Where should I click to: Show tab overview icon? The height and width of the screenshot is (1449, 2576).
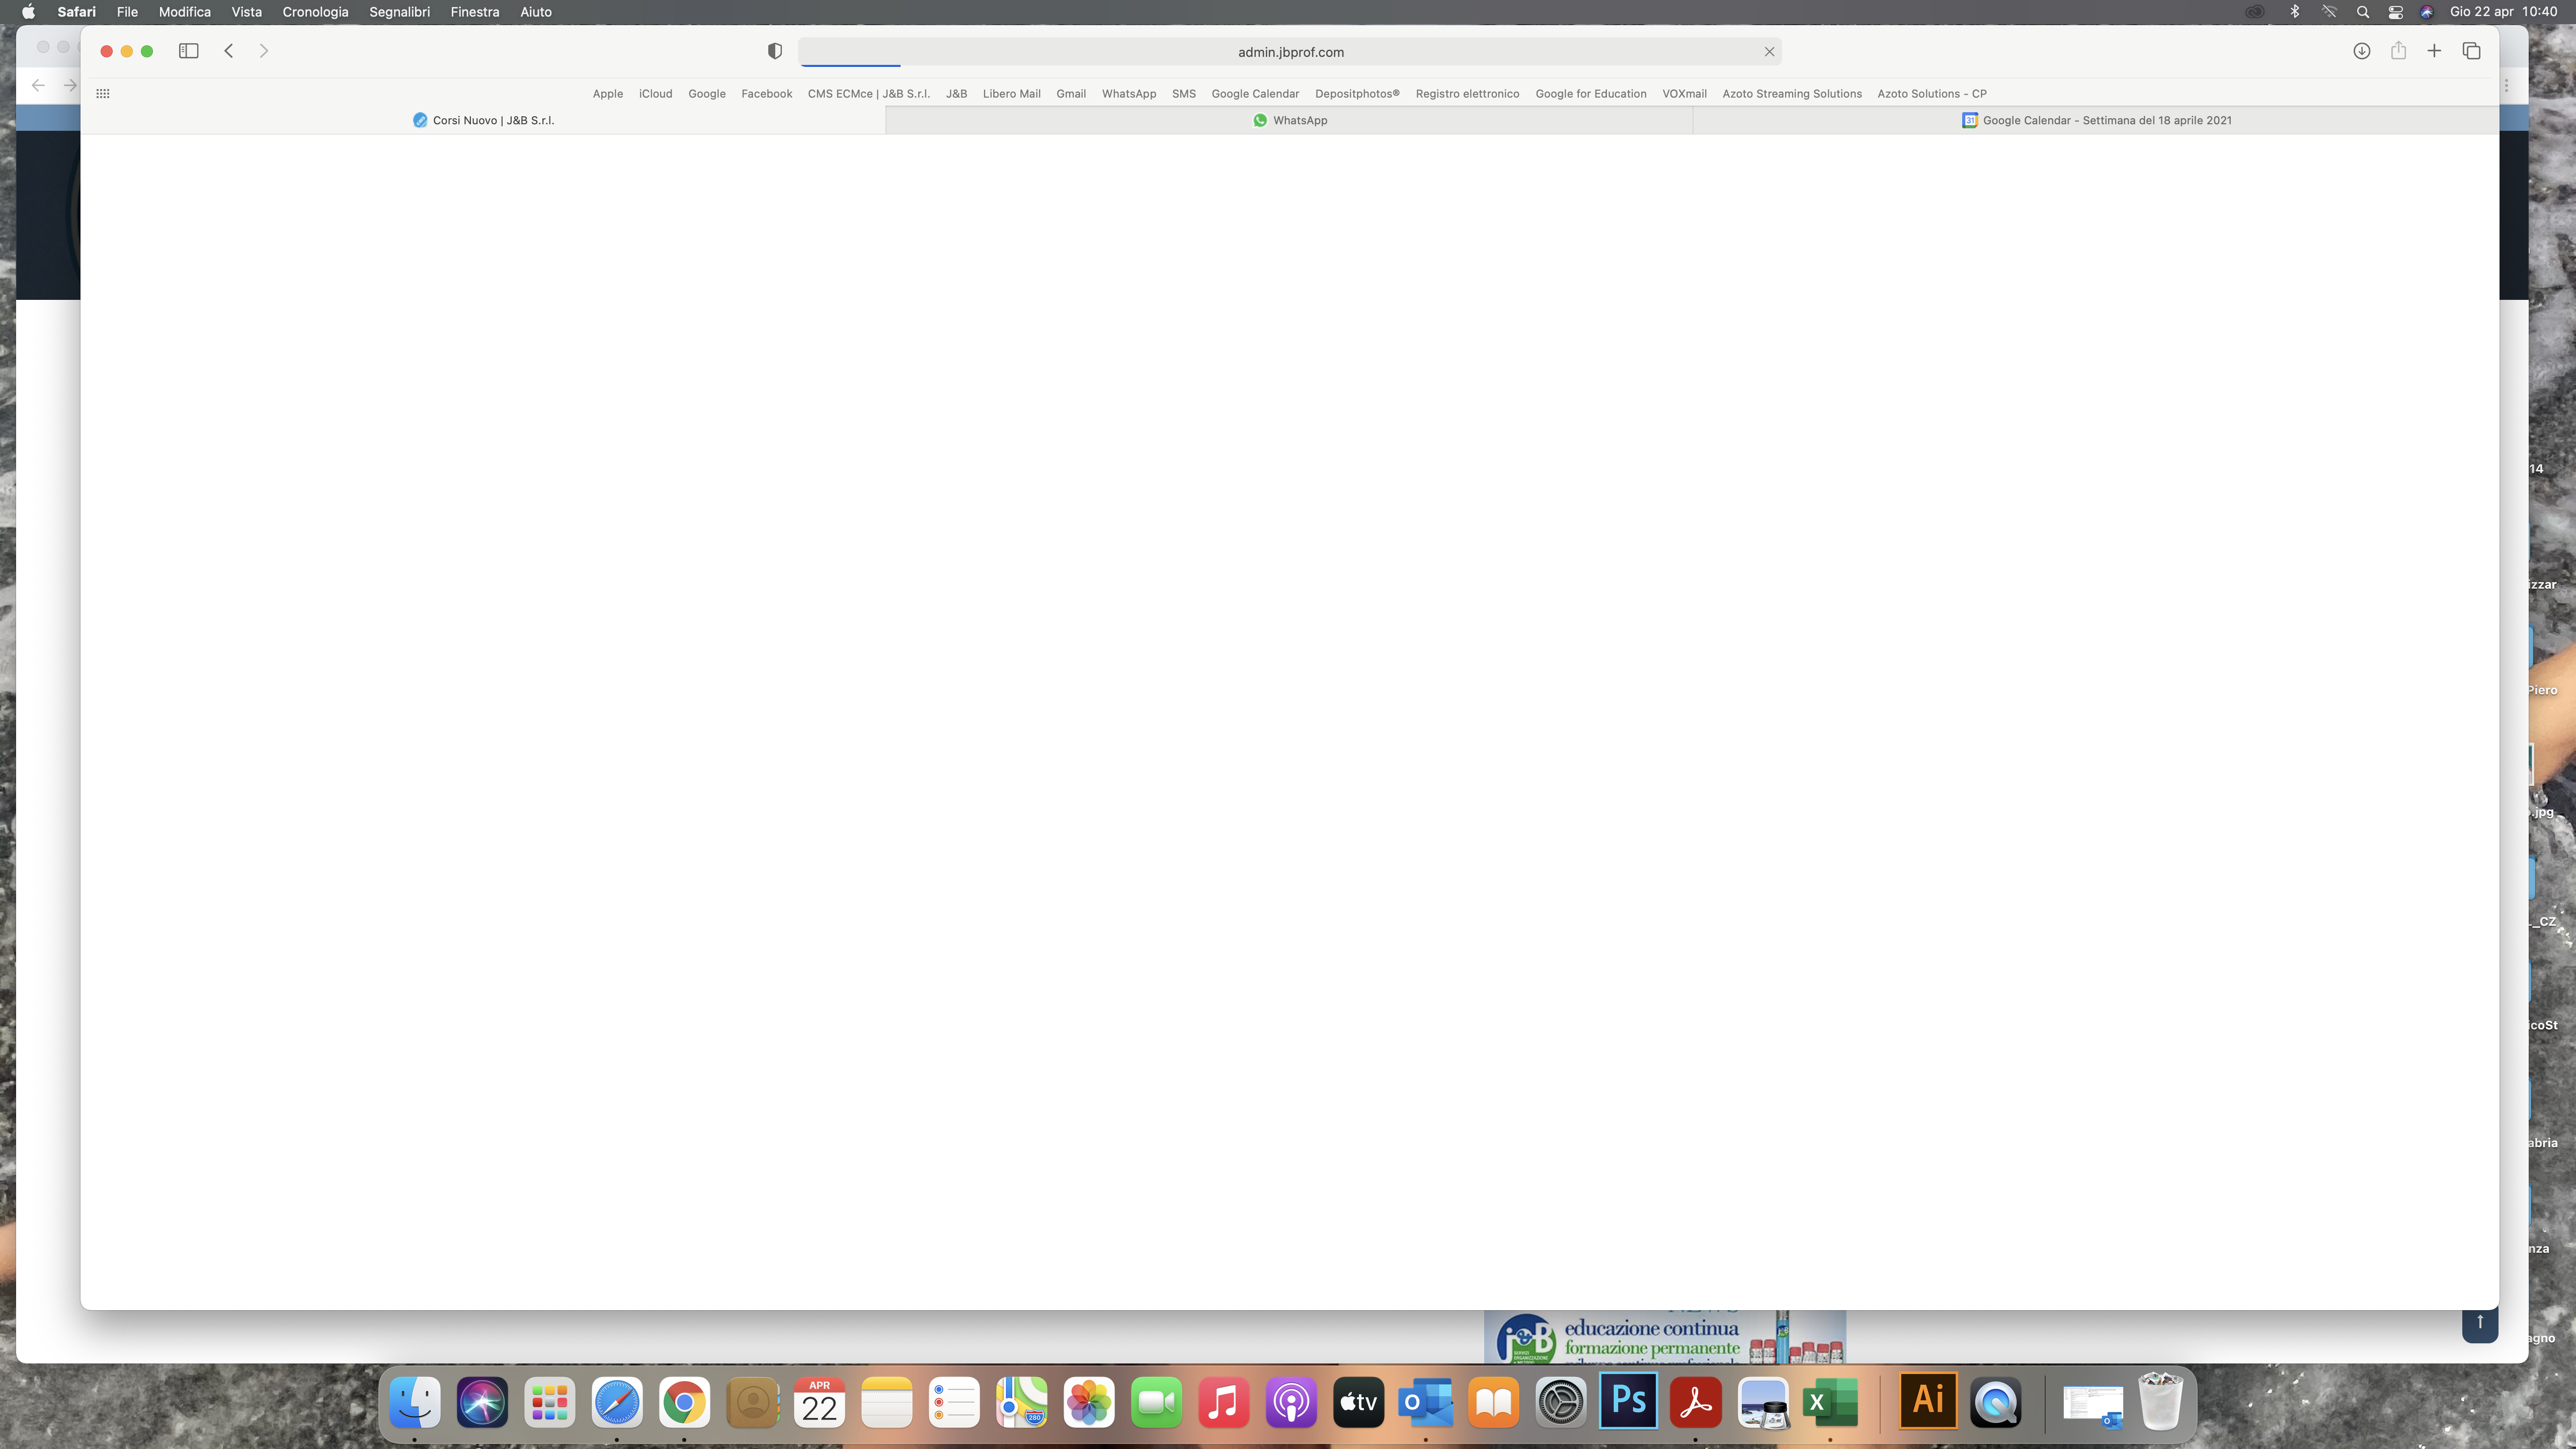point(2471,51)
